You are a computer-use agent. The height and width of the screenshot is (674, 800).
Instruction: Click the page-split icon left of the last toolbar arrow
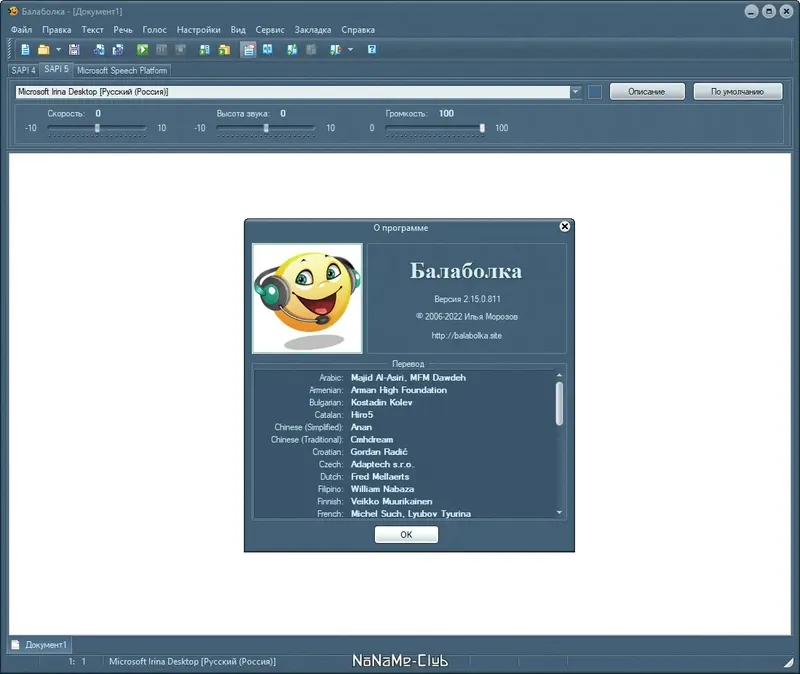(335, 49)
